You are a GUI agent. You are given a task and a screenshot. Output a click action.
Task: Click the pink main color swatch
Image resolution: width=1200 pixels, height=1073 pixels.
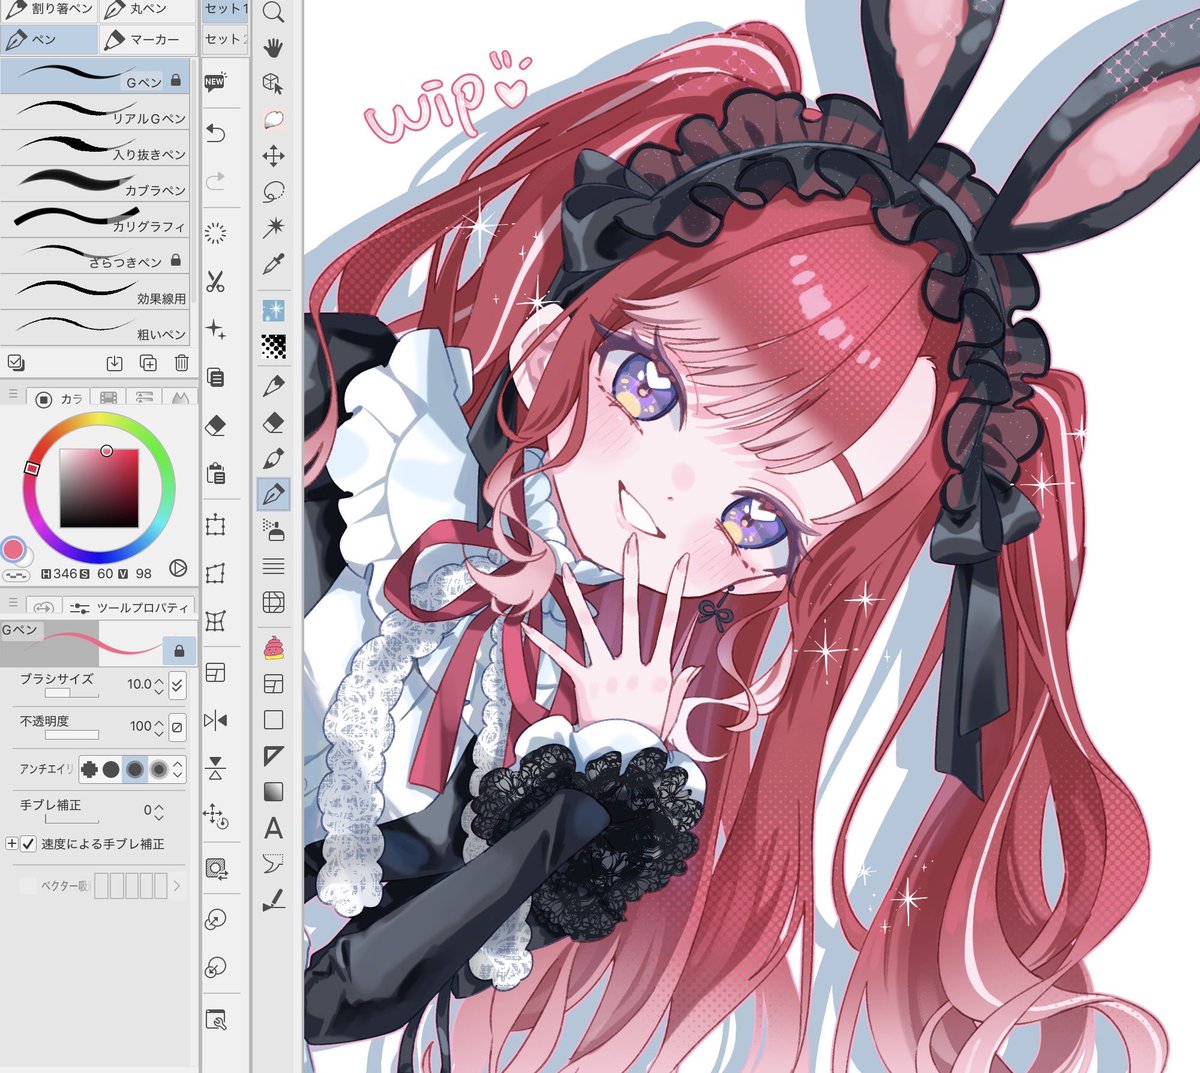point(13,548)
